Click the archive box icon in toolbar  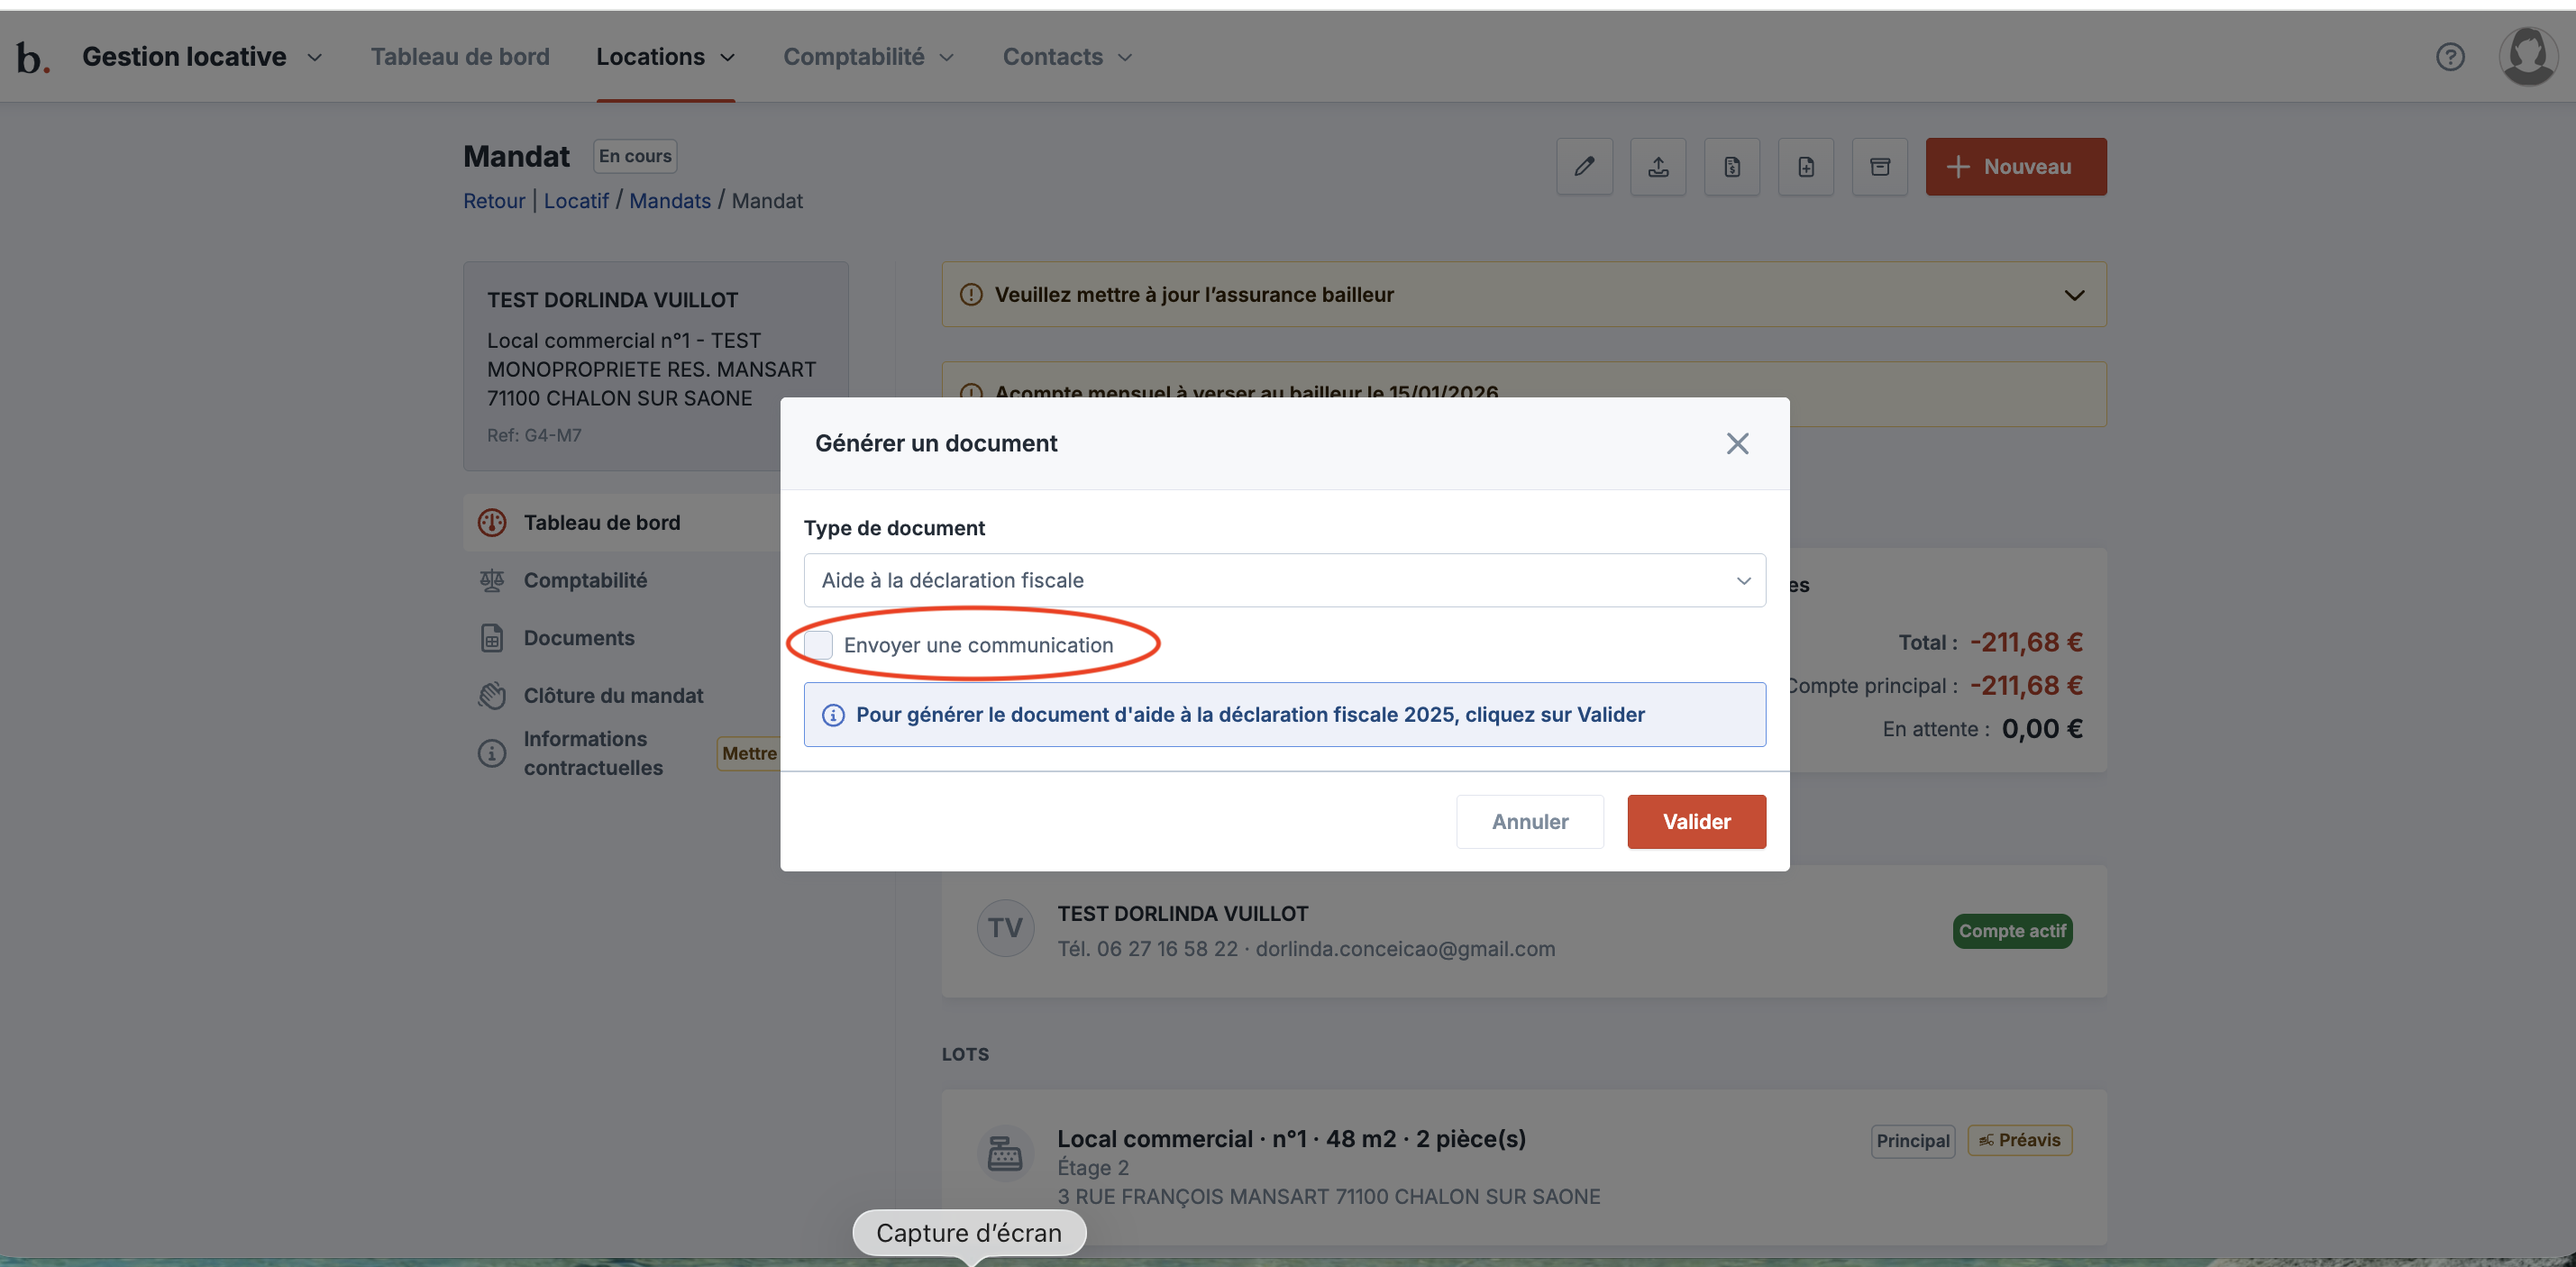pyautogui.click(x=1879, y=167)
